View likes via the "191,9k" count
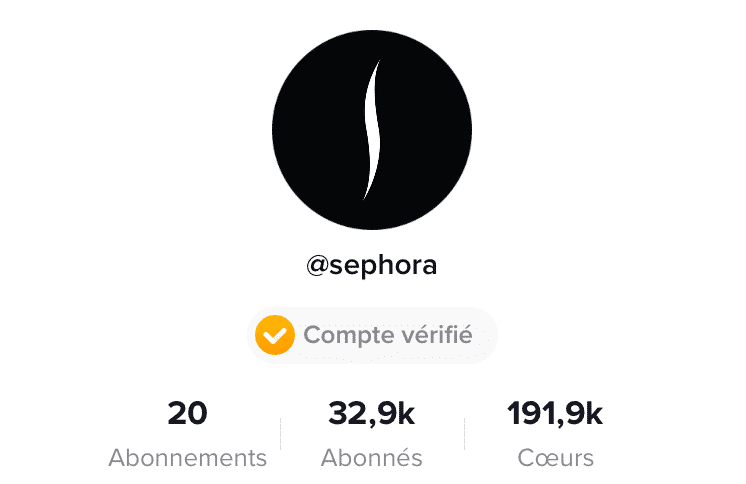The height and width of the screenshot is (484, 746). (x=555, y=413)
